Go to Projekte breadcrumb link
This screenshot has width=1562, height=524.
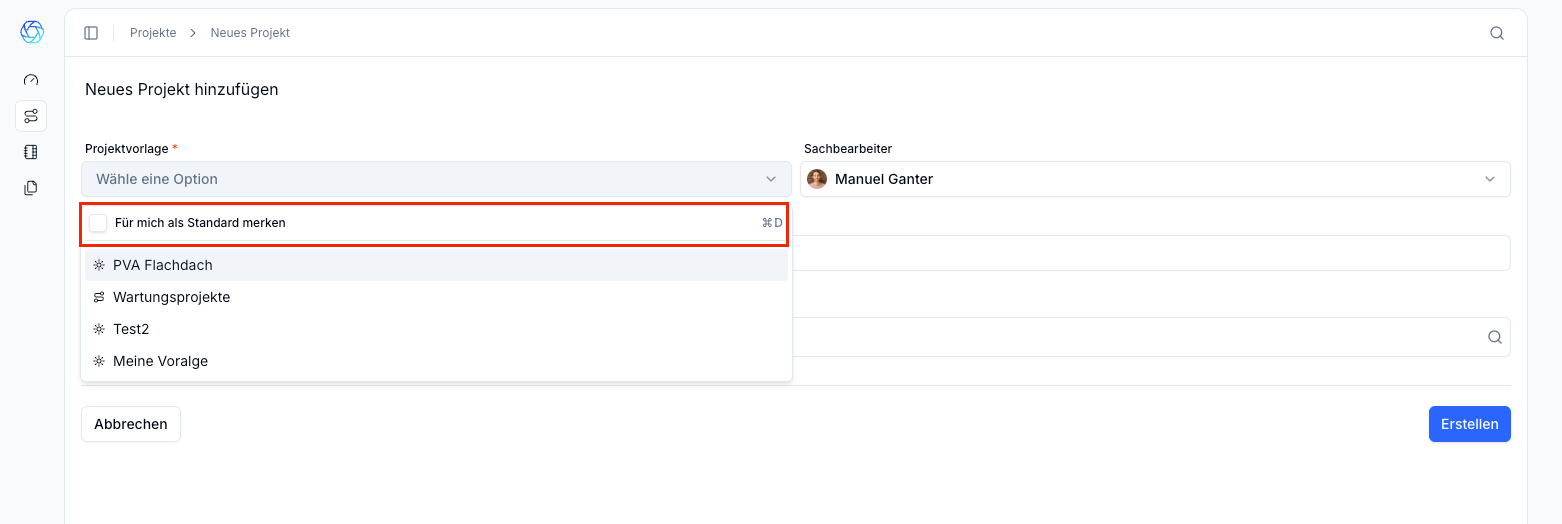coord(153,33)
